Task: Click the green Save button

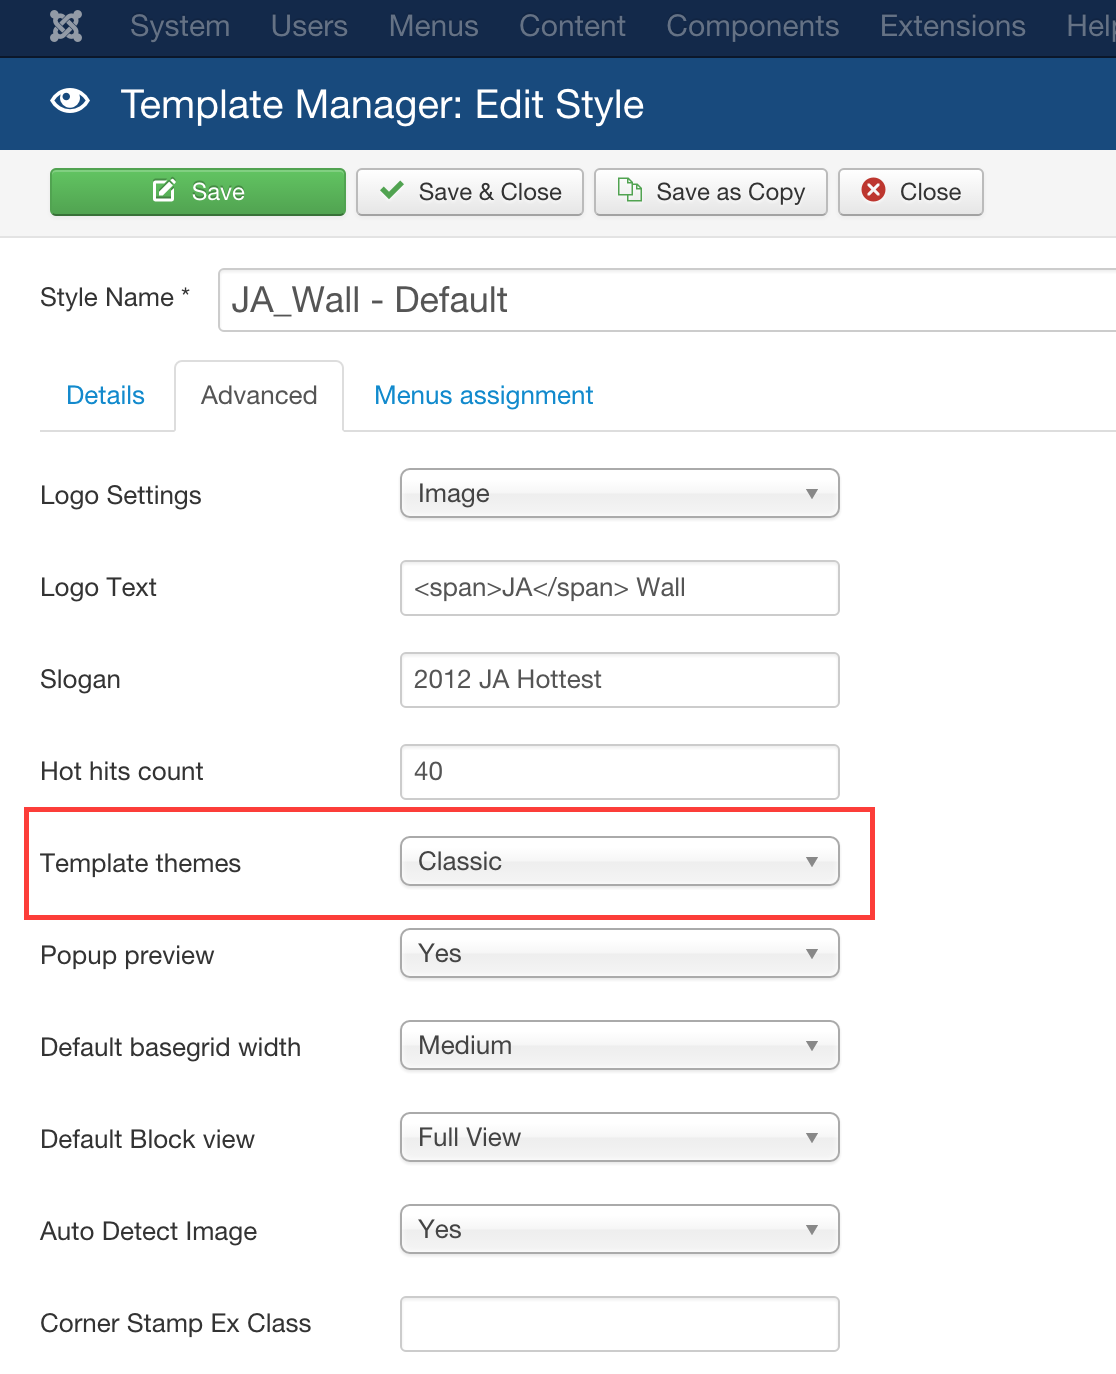Action: pos(198,192)
